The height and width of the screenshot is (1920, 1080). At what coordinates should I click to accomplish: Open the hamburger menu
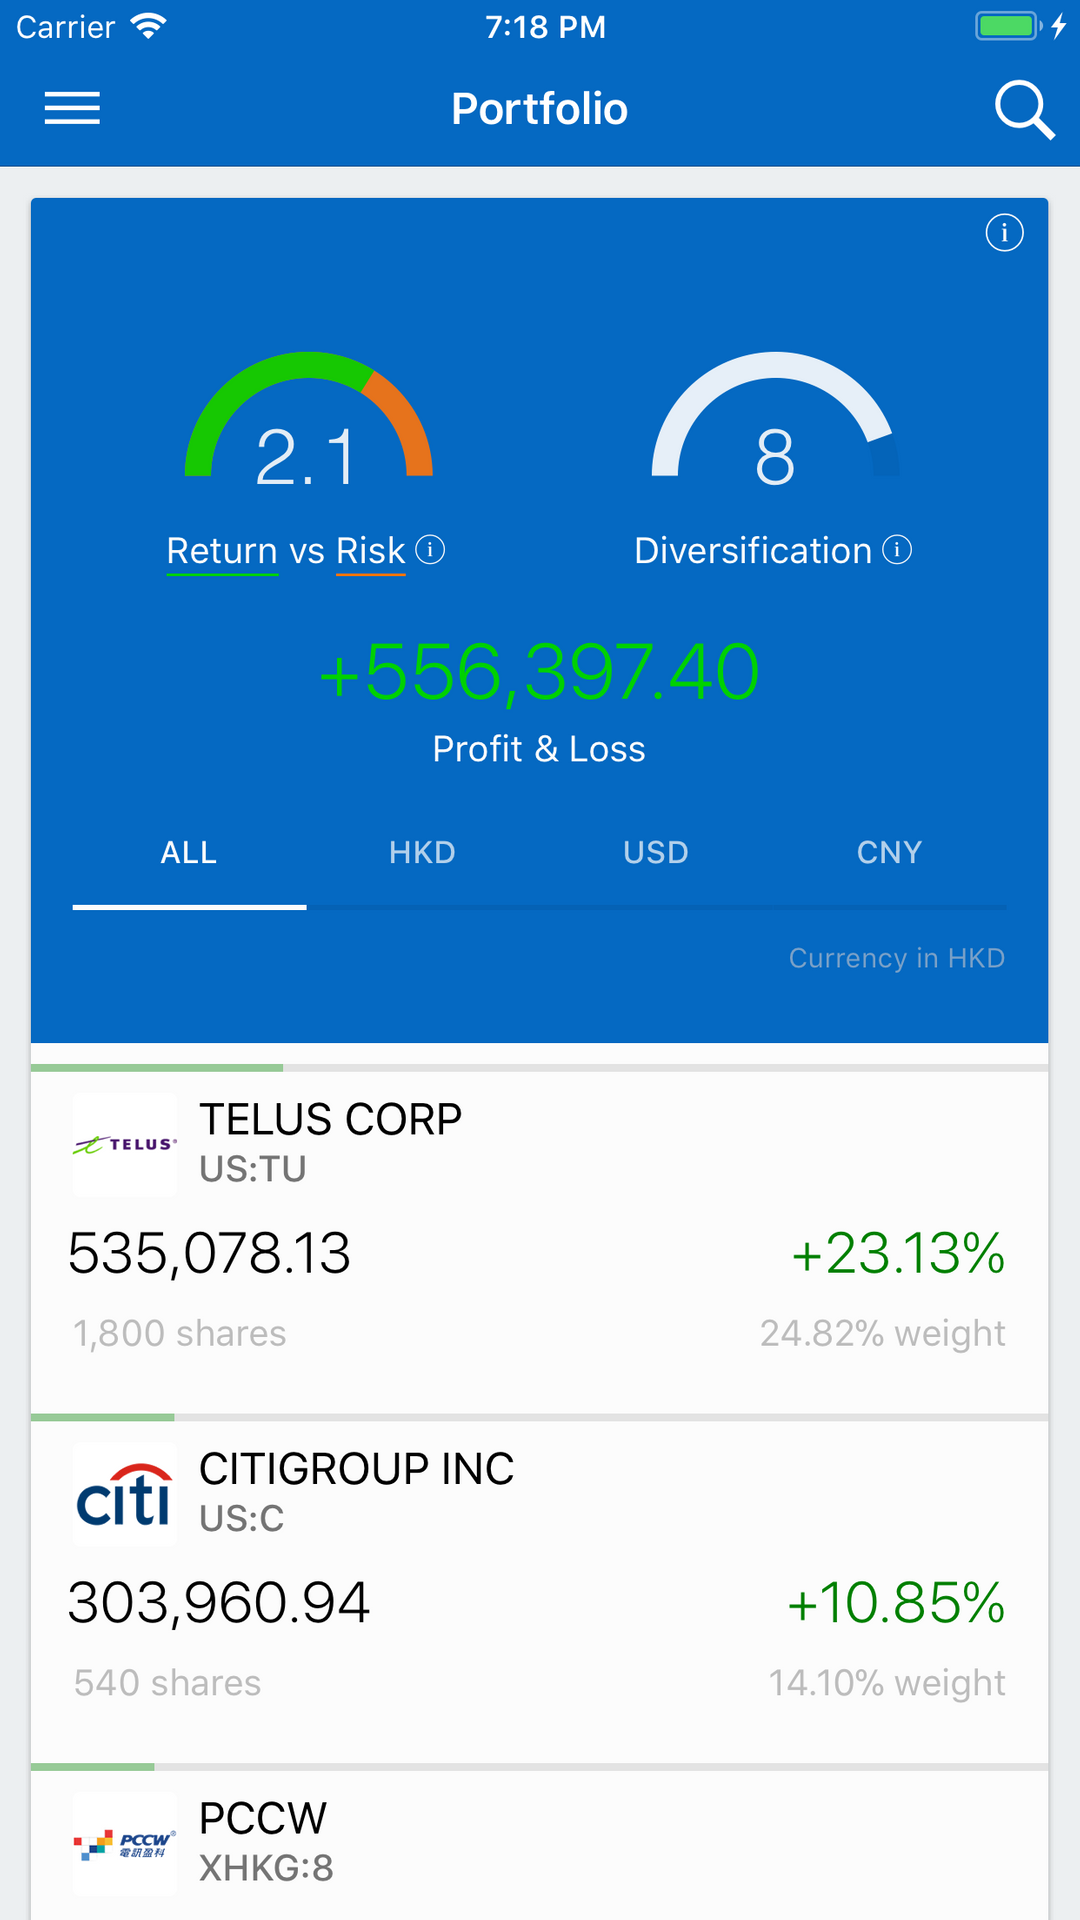(72, 108)
